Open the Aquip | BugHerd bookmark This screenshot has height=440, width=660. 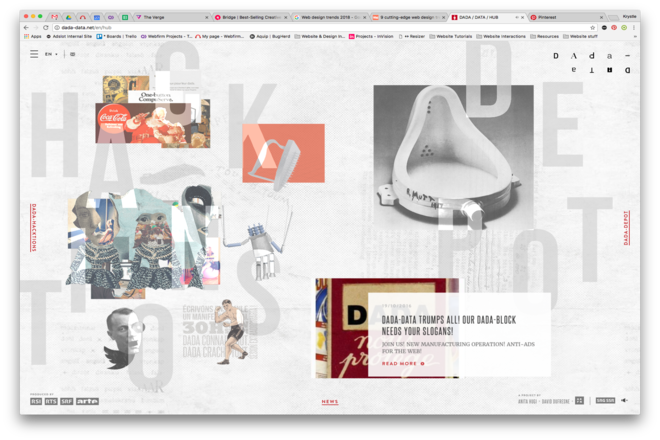(x=270, y=36)
